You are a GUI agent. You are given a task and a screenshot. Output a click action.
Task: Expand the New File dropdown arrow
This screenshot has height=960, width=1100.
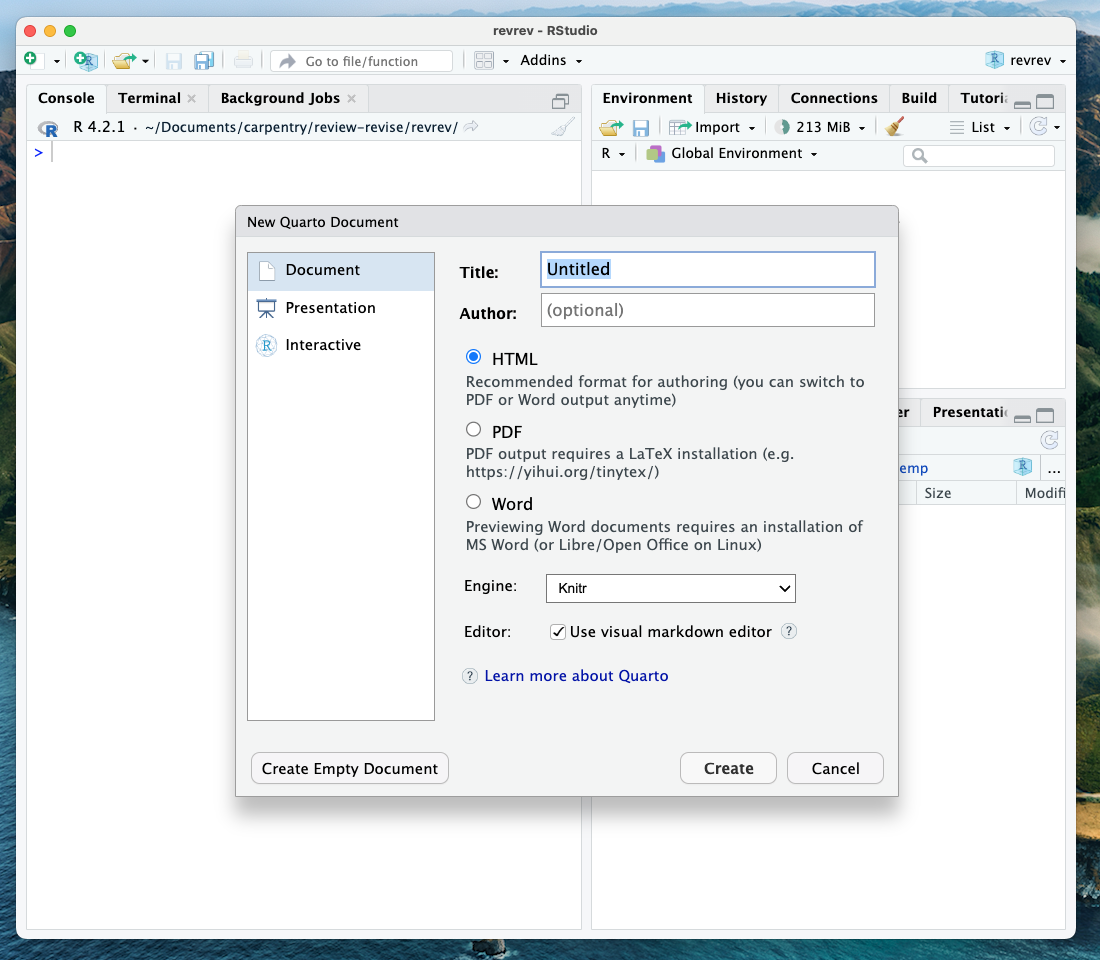[x=57, y=62]
